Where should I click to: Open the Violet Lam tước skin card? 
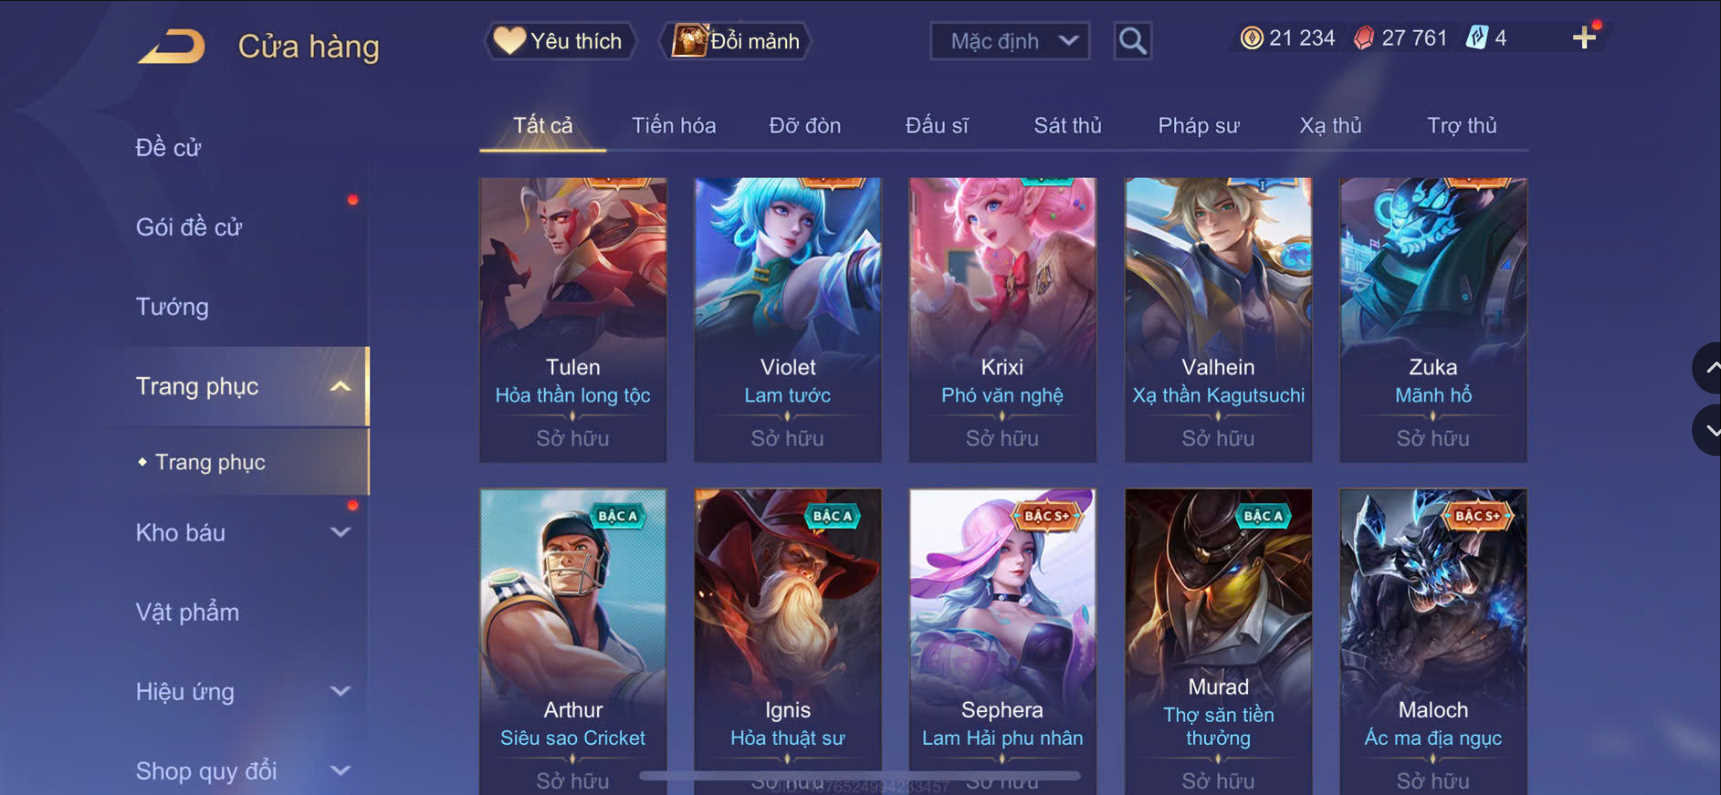(x=788, y=320)
